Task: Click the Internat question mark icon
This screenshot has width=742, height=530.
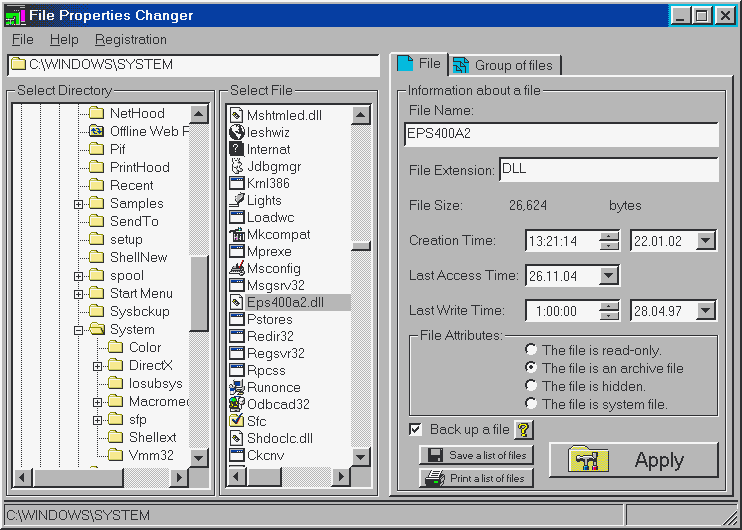Action: [236, 149]
